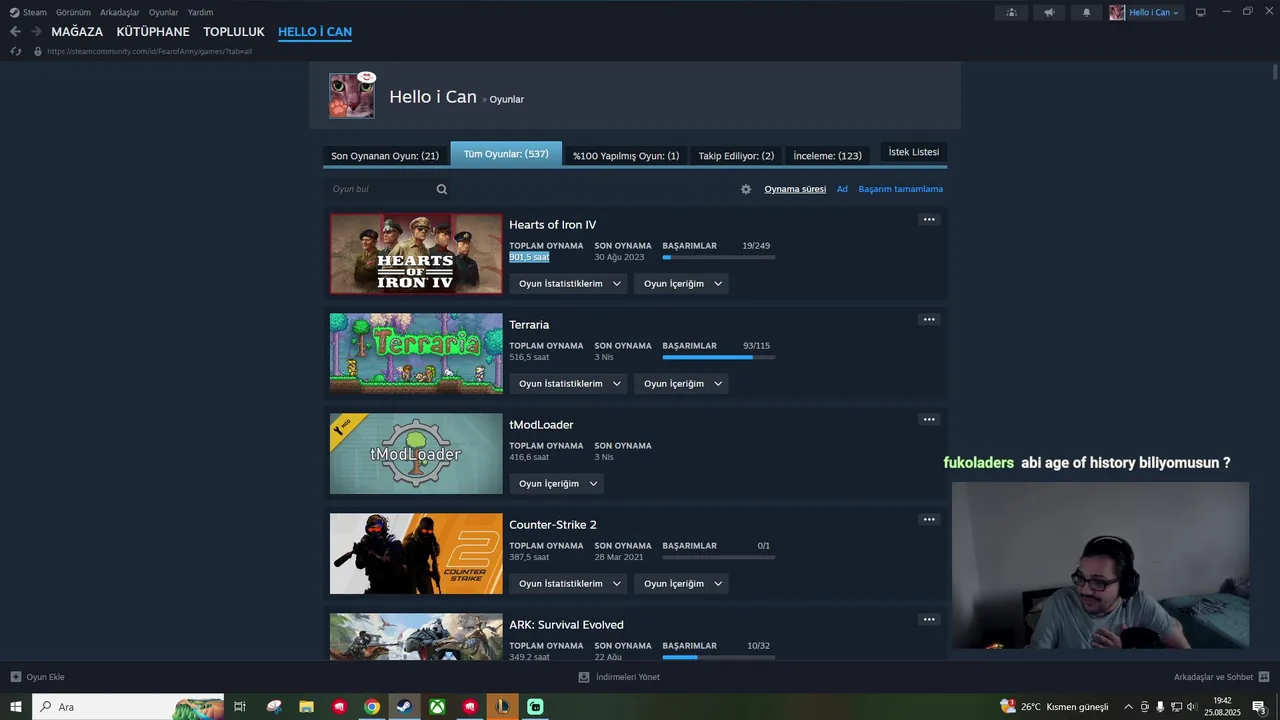The image size is (1280, 720).
Task: Switch to Big Picture mode icon
Action: click(1201, 12)
